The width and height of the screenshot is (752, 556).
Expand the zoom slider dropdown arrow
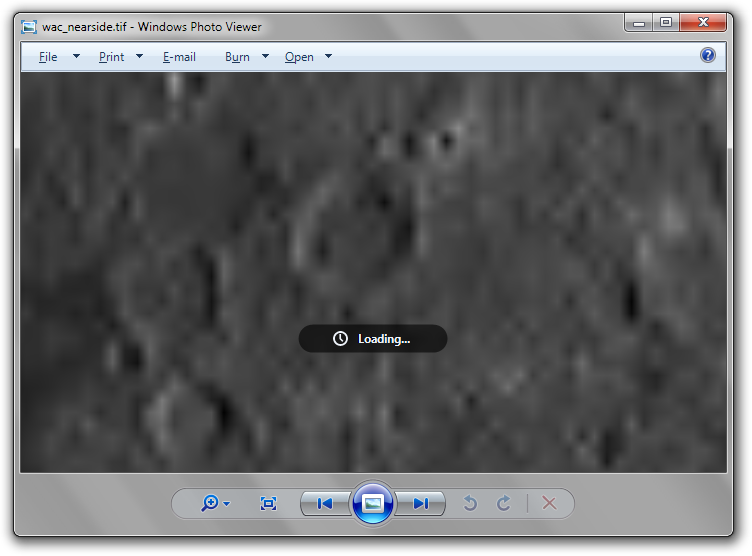click(227, 504)
